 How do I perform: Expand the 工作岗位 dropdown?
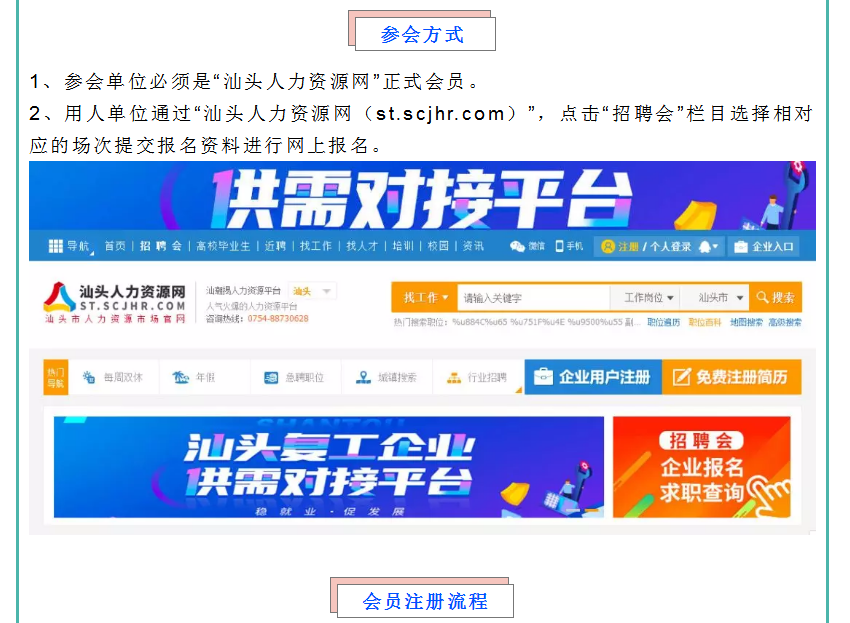click(x=648, y=298)
